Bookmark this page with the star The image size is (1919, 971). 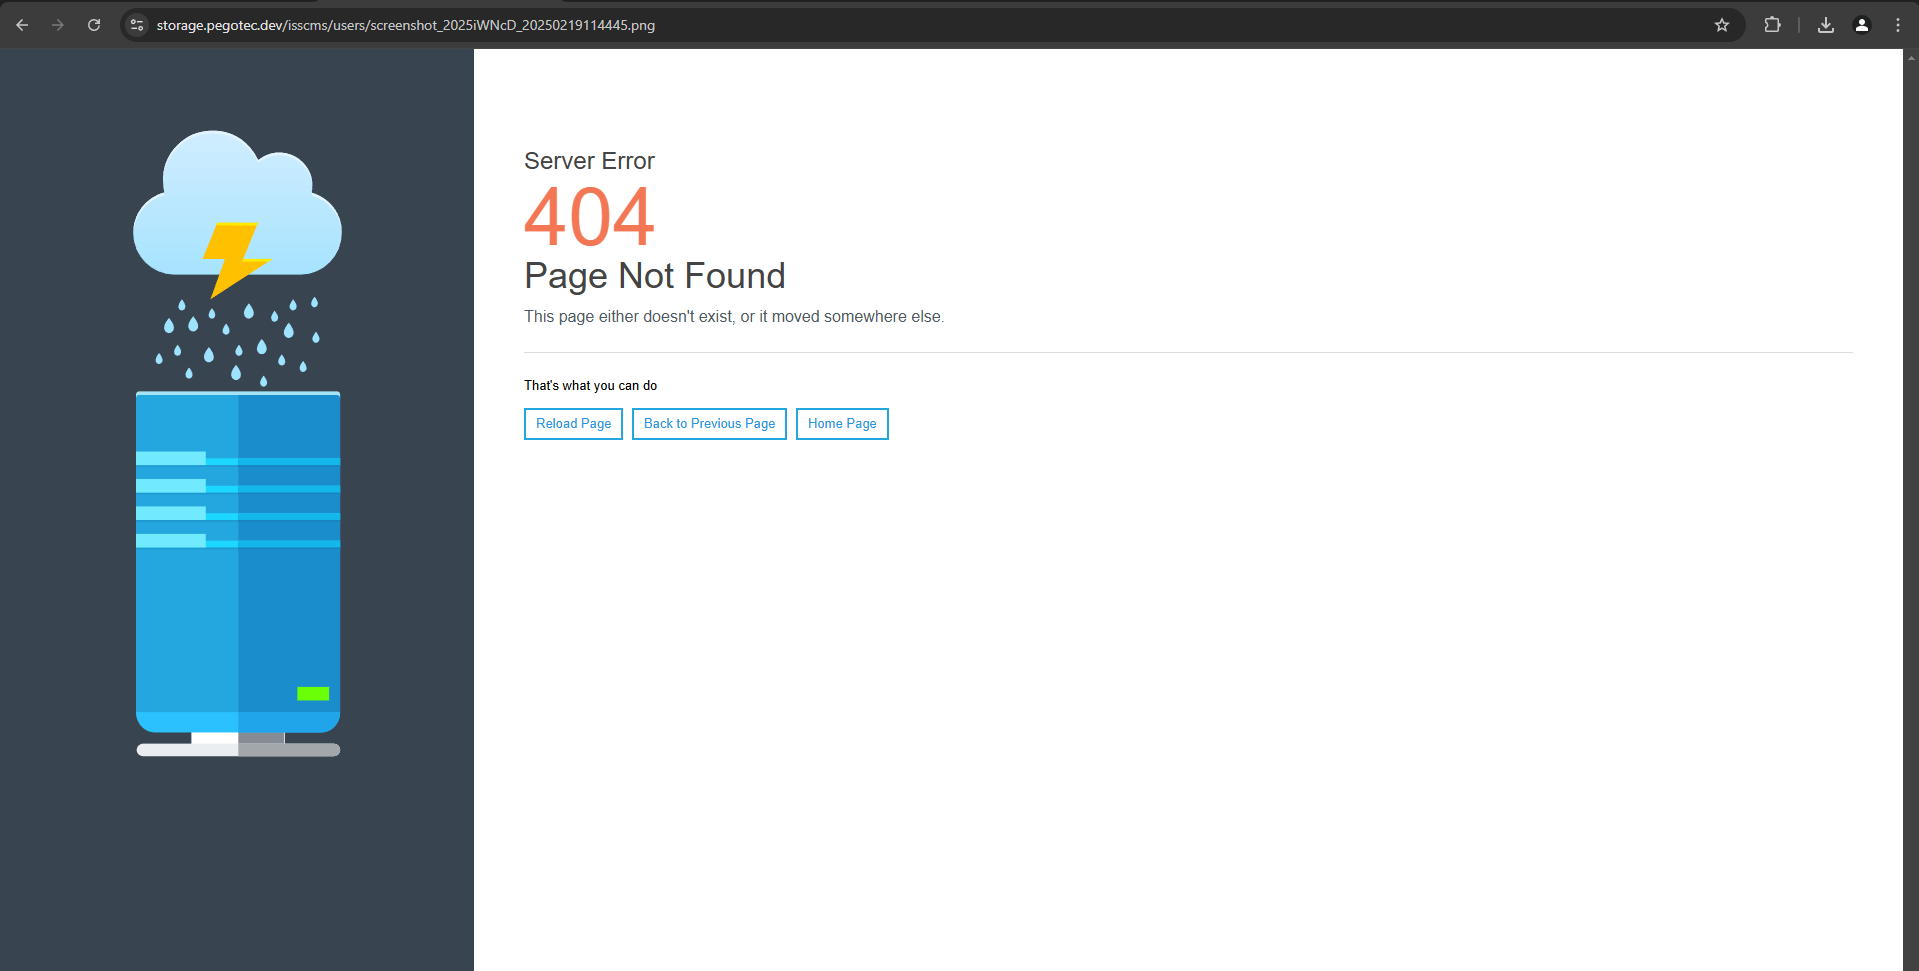point(1722,25)
